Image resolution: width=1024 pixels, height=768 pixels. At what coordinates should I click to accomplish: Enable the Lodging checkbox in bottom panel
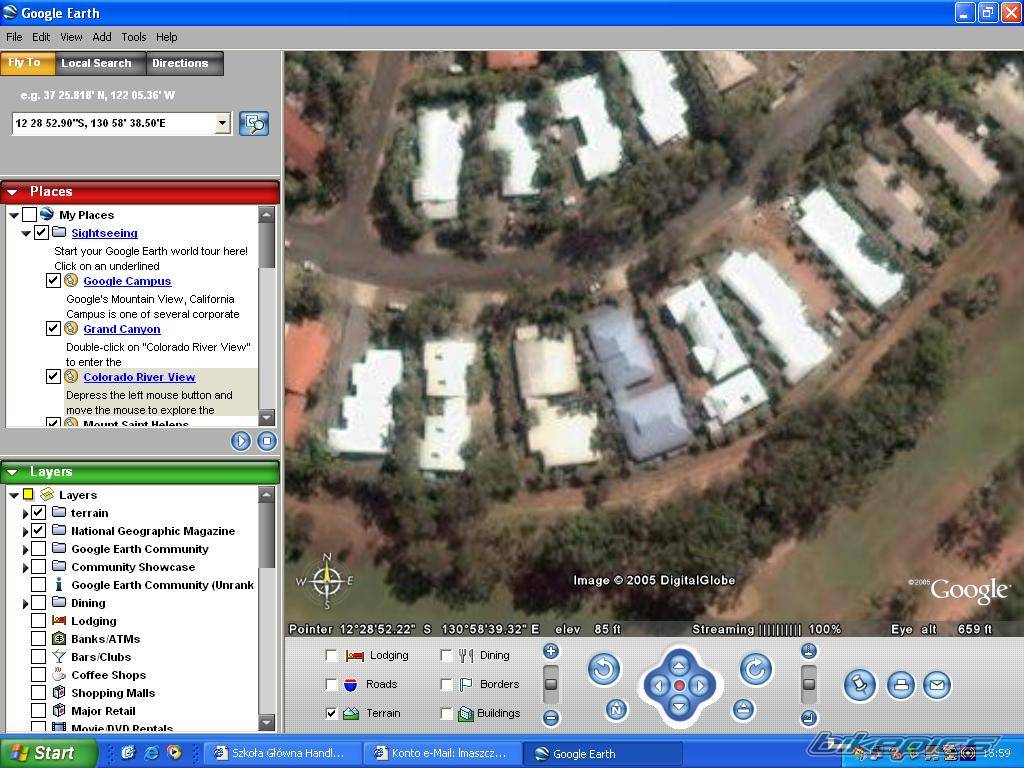coord(332,655)
